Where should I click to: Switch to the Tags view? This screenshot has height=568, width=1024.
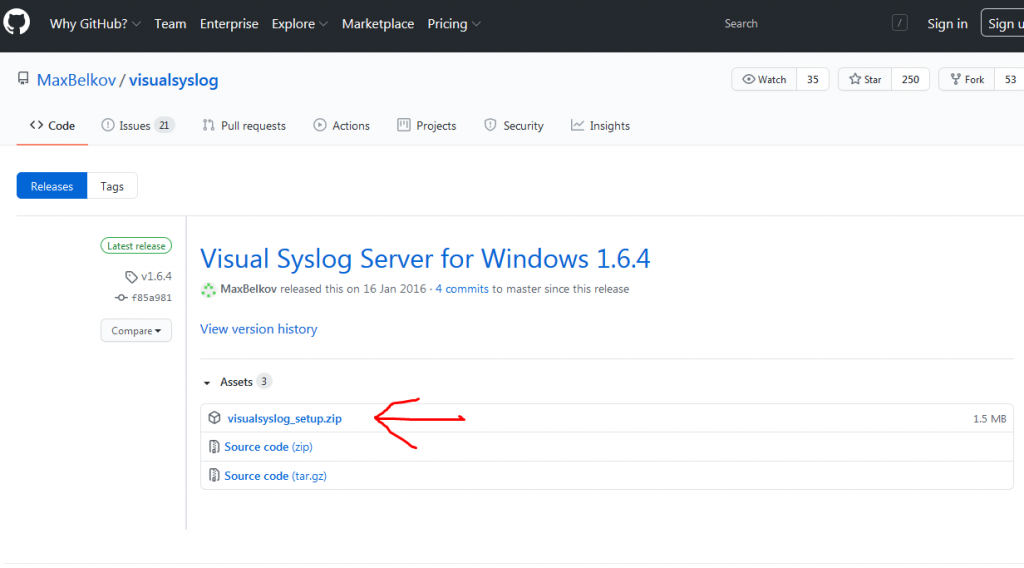112,186
